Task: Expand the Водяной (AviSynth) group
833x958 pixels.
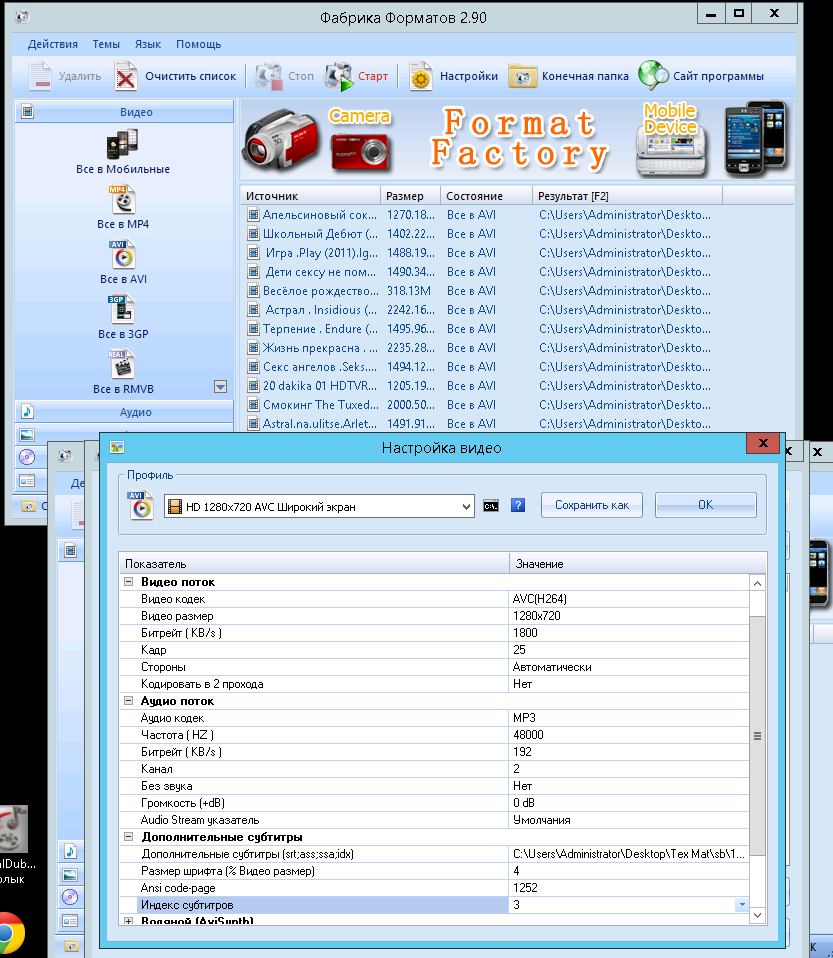Action: coord(128,920)
